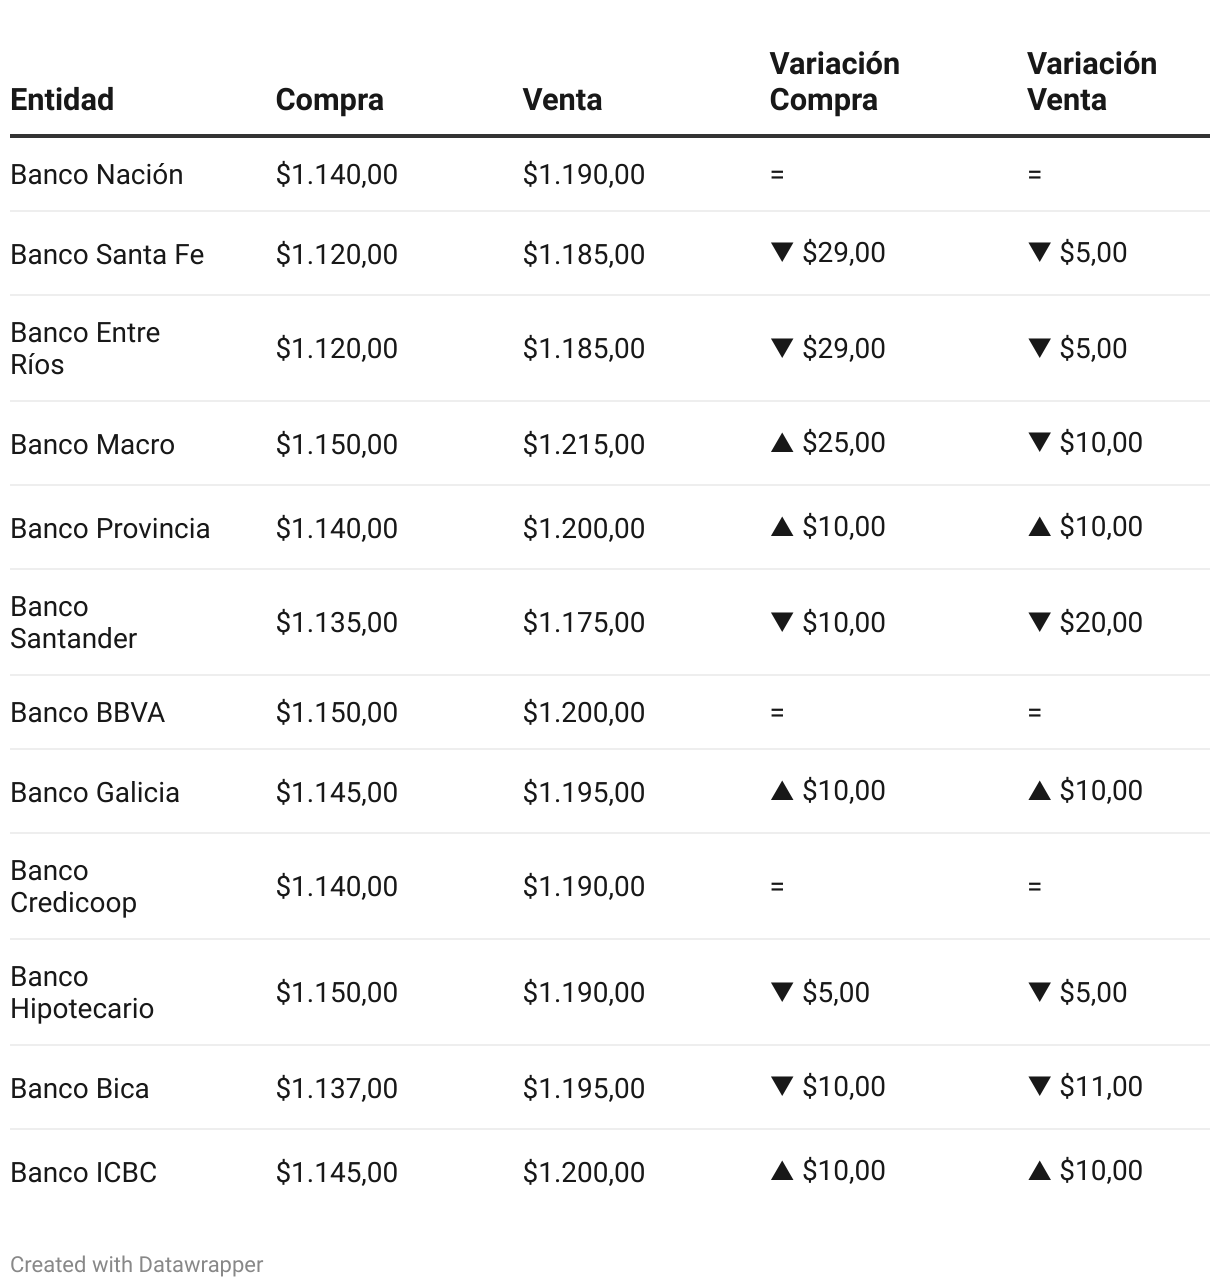
Task: Open the Created with Datawrapper link
Action: (x=137, y=1264)
